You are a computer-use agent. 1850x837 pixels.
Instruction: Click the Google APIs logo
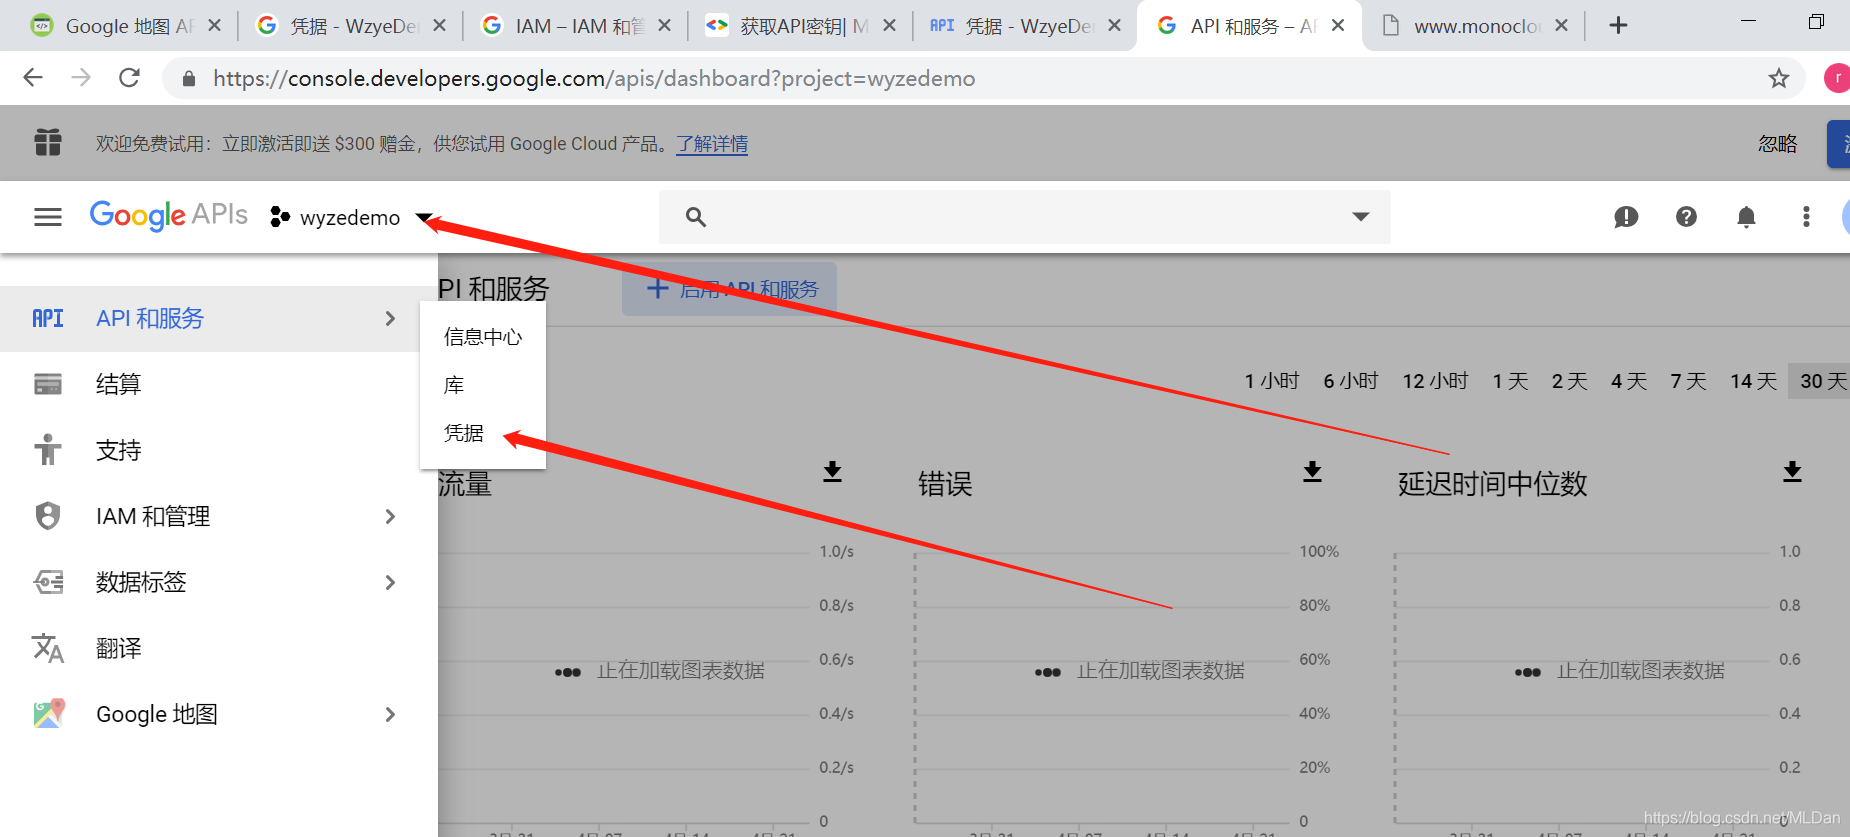(168, 215)
